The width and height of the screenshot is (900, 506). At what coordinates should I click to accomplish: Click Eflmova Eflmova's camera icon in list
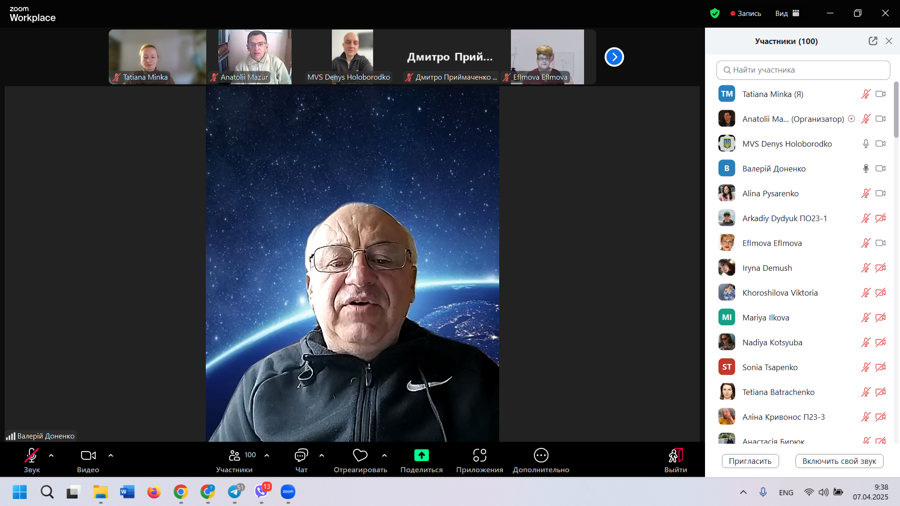click(880, 243)
